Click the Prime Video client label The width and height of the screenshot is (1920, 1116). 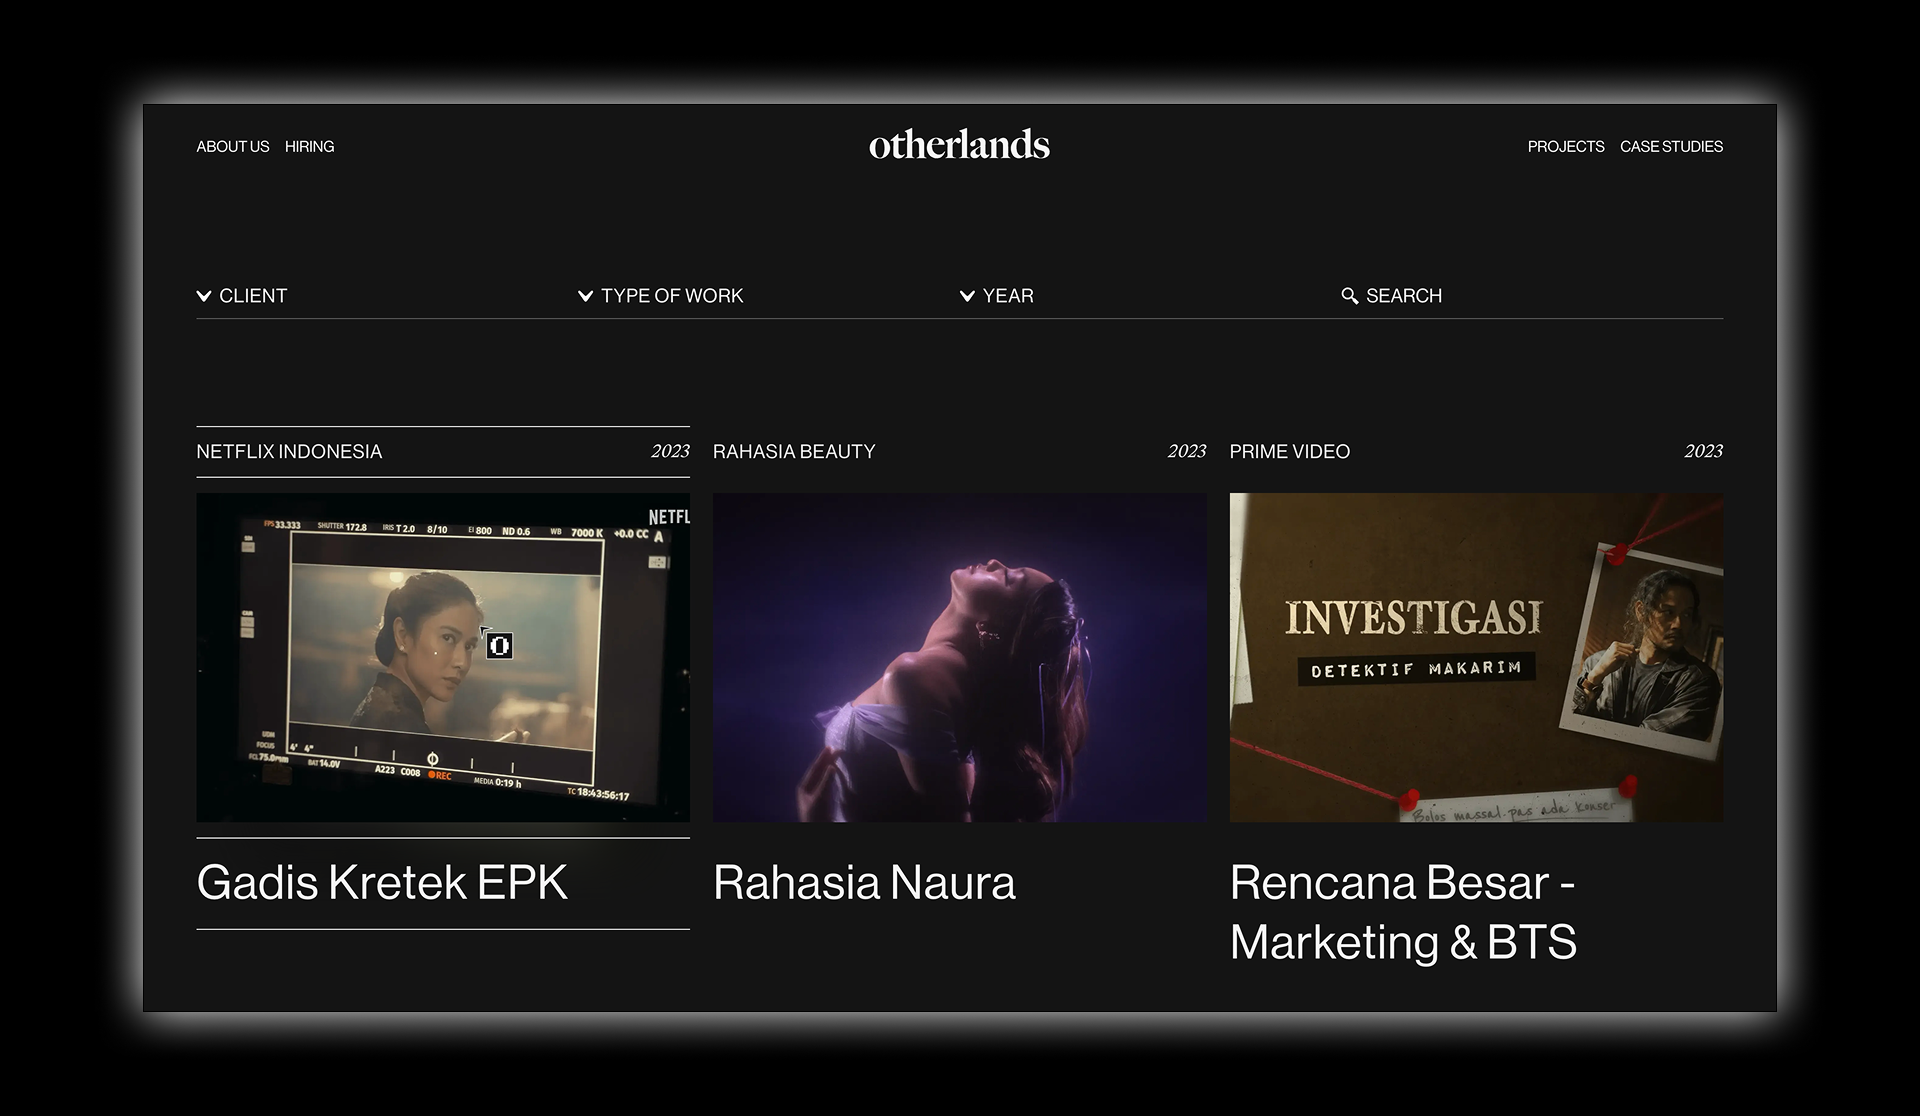pos(1289,452)
